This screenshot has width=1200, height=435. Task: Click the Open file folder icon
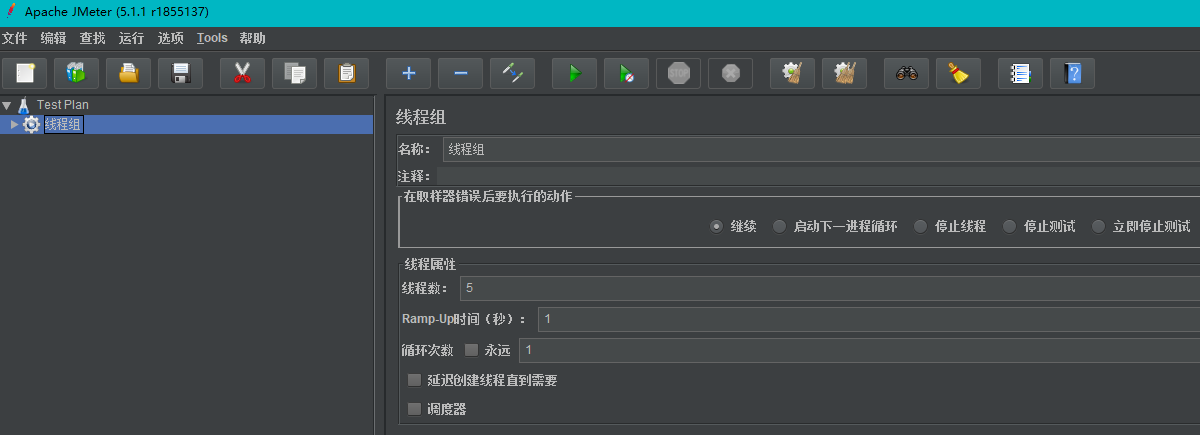[x=129, y=73]
